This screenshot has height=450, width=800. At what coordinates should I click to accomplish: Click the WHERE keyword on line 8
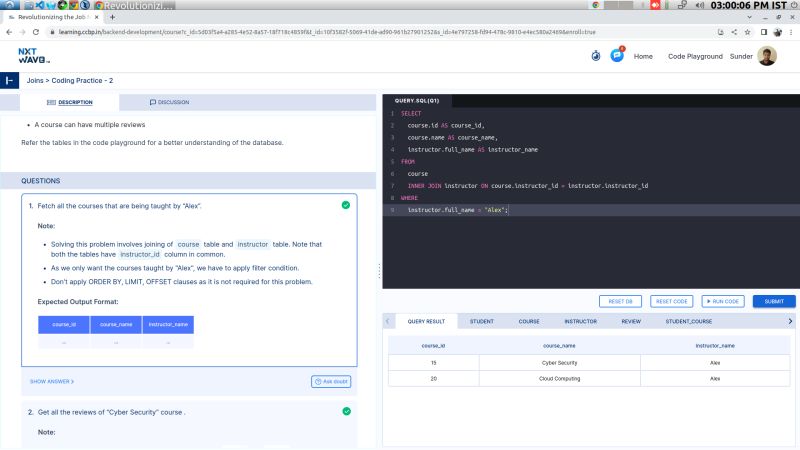409,198
